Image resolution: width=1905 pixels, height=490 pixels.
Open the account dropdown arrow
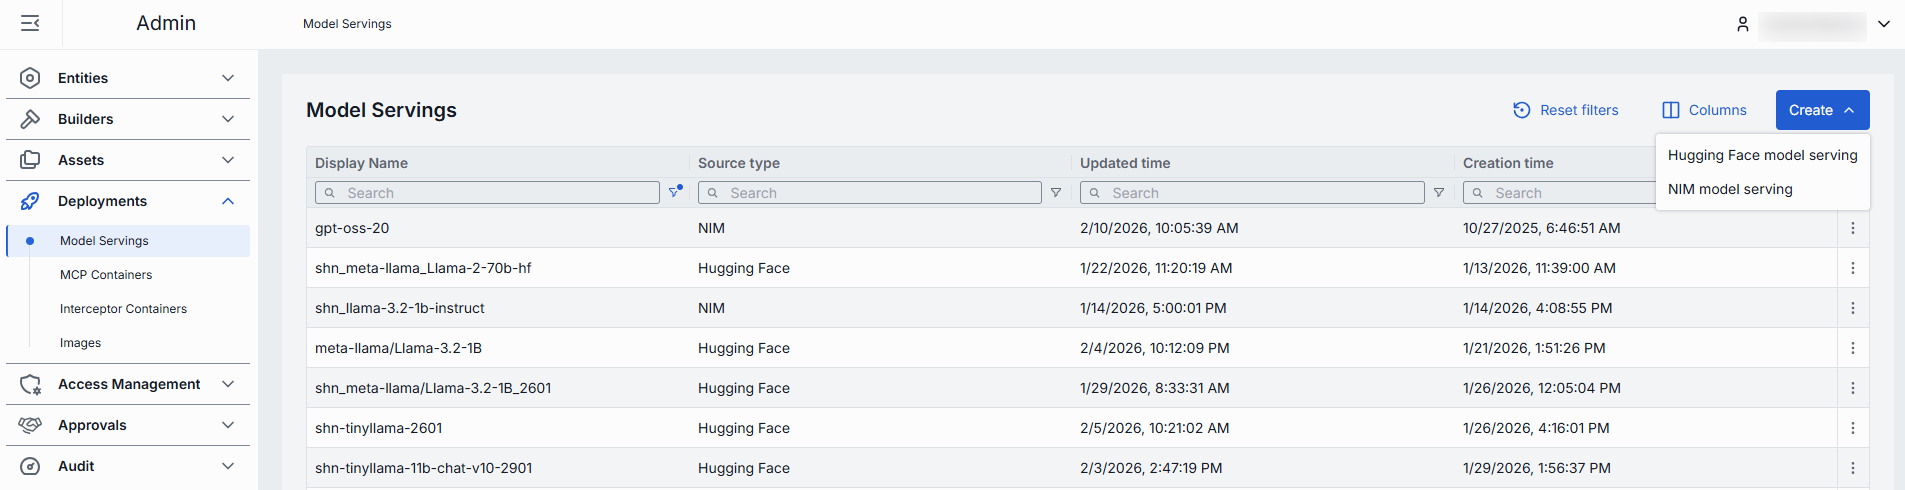click(1883, 24)
